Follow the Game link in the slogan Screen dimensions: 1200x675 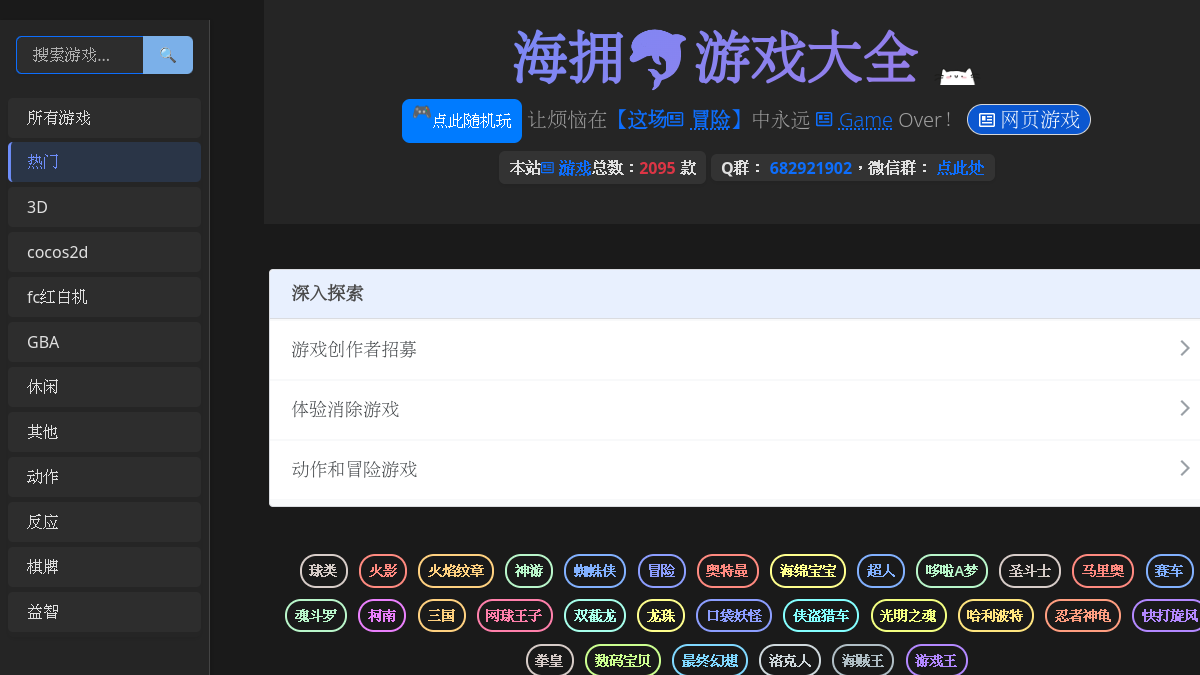pyautogui.click(x=865, y=120)
